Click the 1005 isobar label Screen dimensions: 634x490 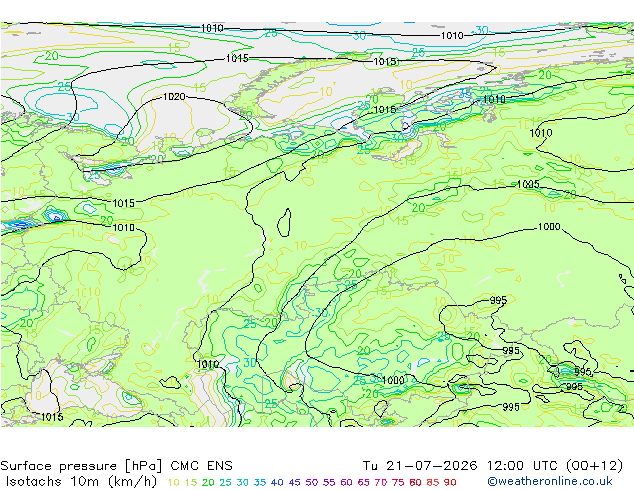coord(528,184)
